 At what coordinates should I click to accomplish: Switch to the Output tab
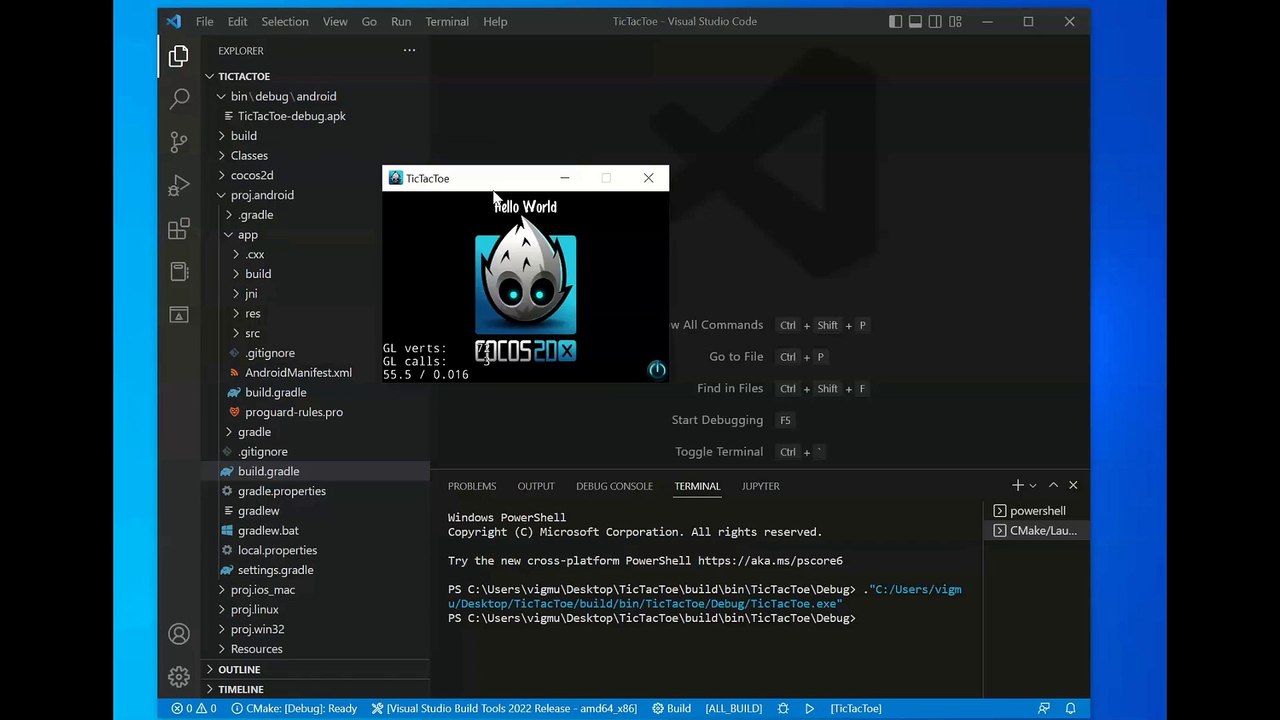pyautogui.click(x=536, y=486)
